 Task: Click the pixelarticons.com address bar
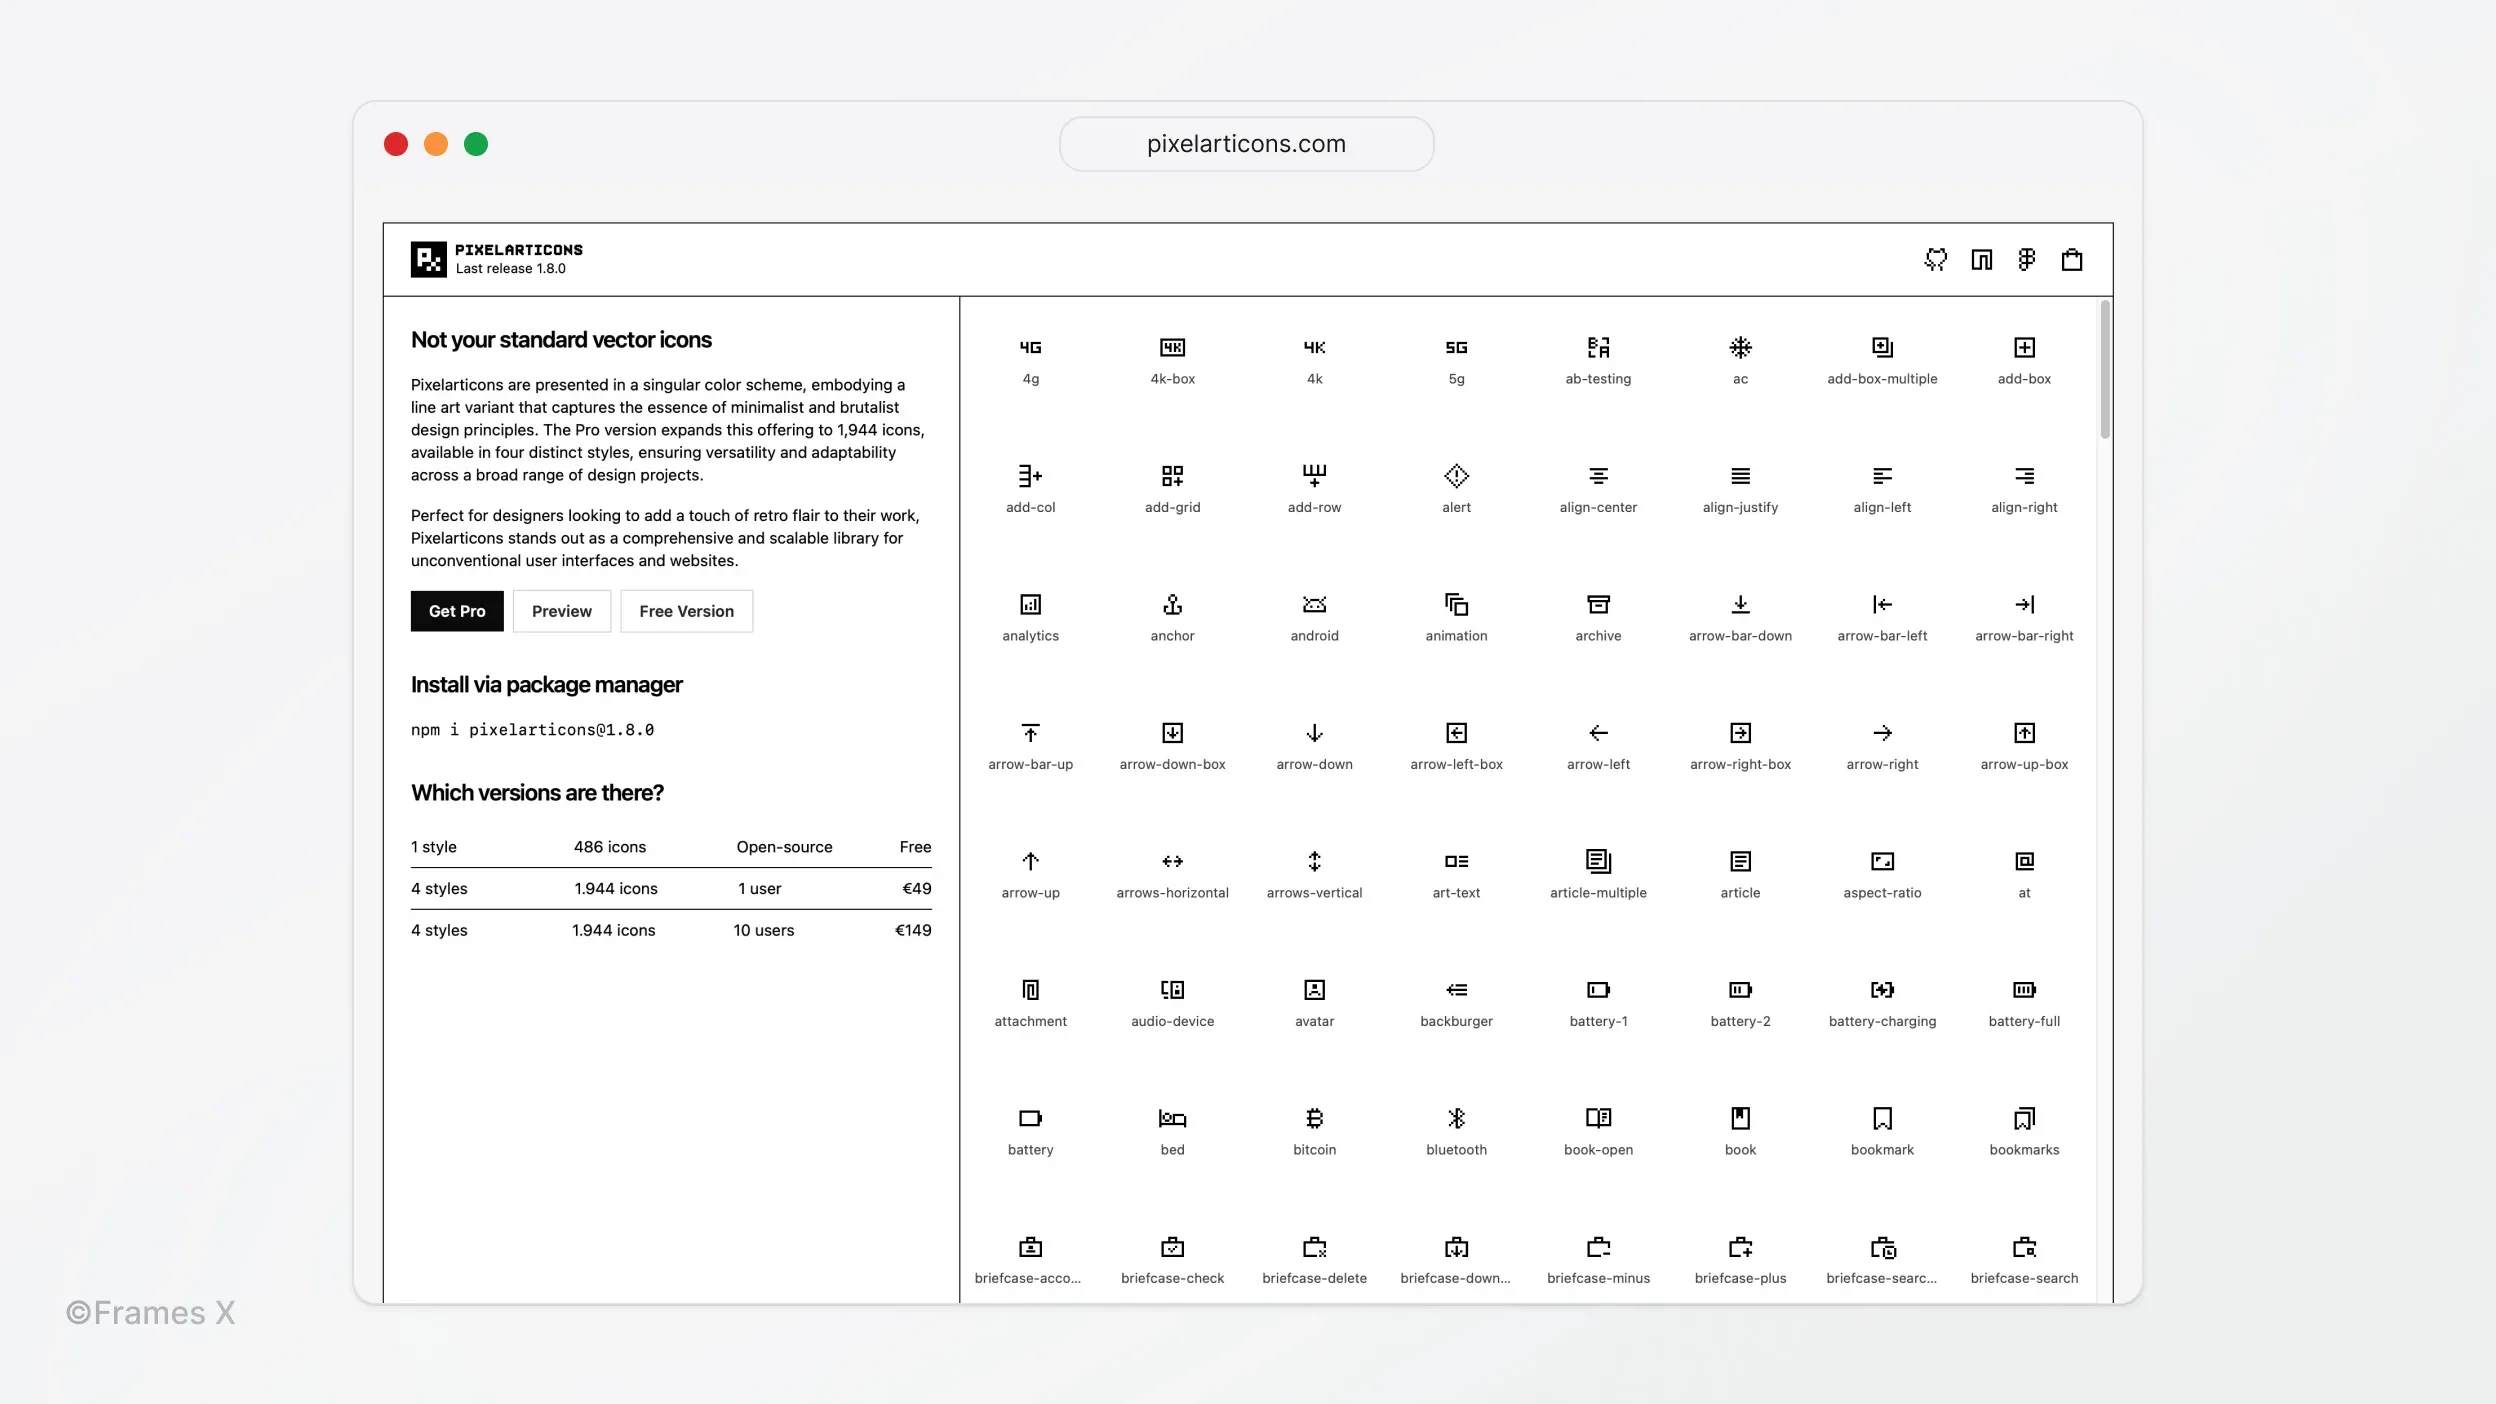pyautogui.click(x=1248, y=144)
